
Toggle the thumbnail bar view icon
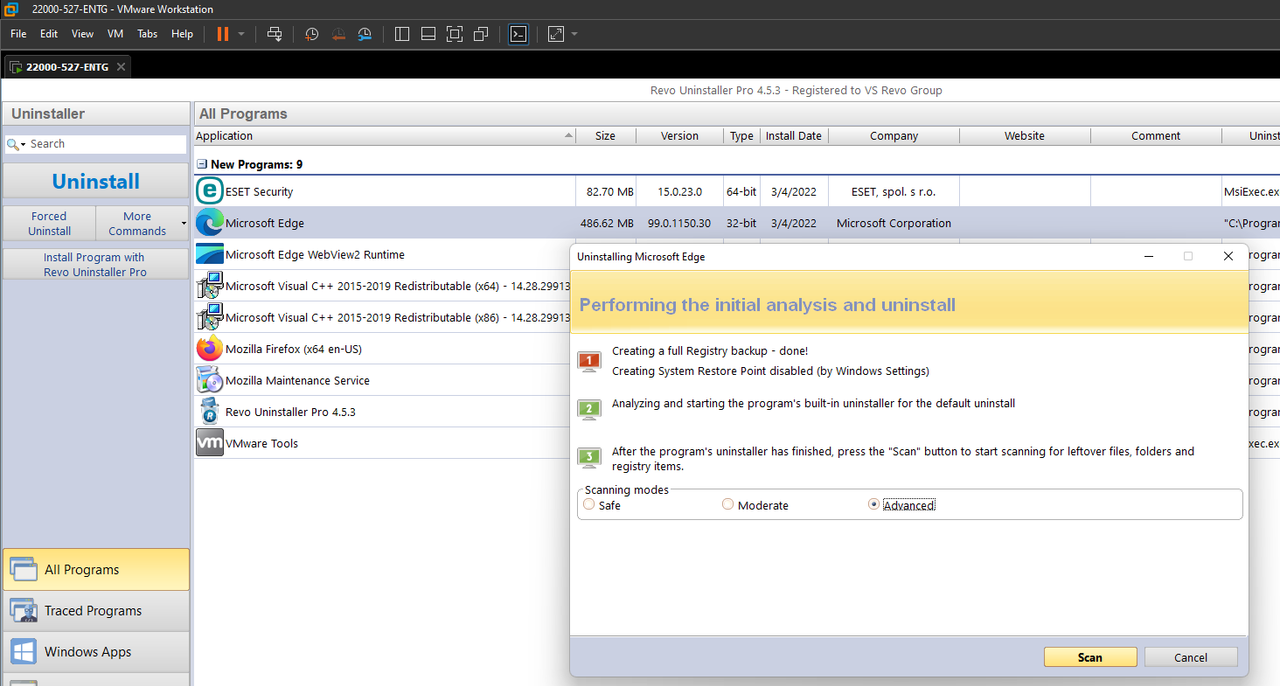tap(428, 34)
